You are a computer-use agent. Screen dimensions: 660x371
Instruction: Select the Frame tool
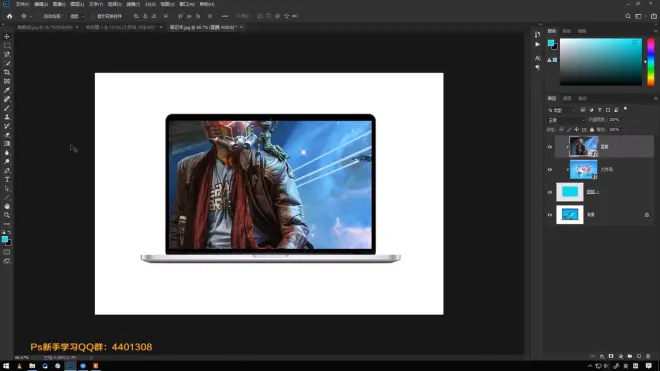pyautogui.click(x=7, y=81)
